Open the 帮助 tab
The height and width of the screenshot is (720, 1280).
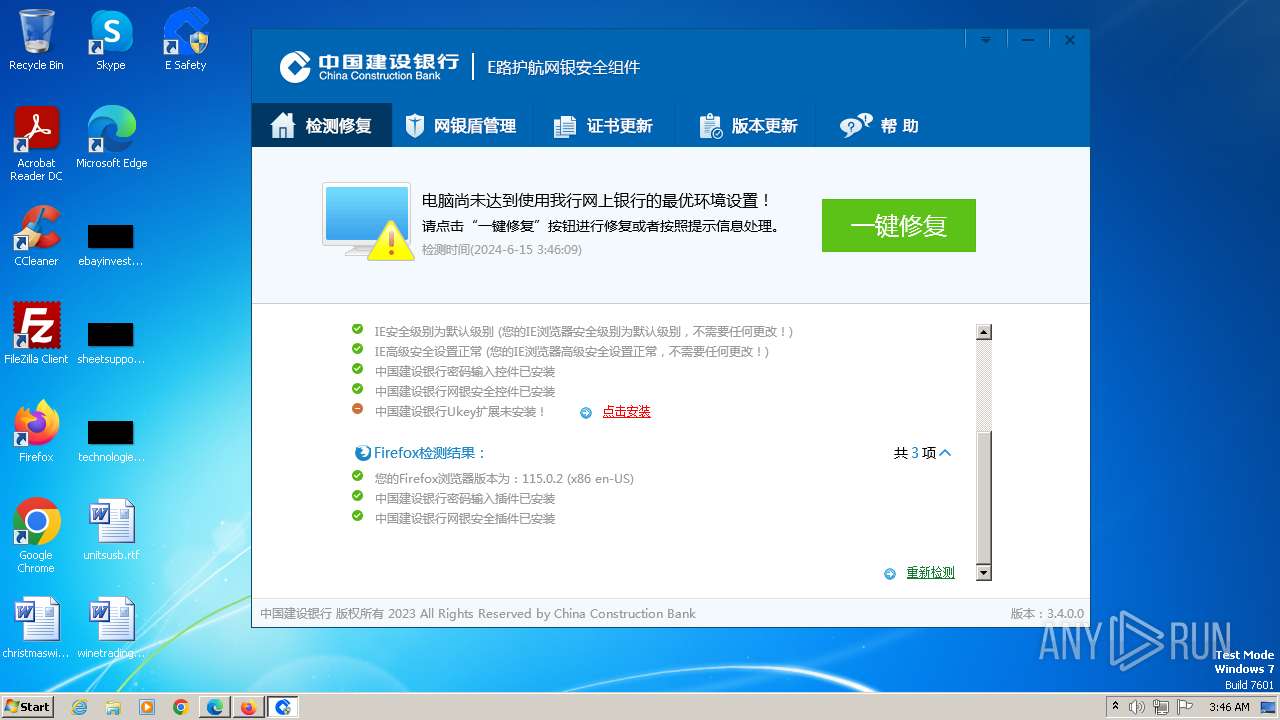coord(880,126)
